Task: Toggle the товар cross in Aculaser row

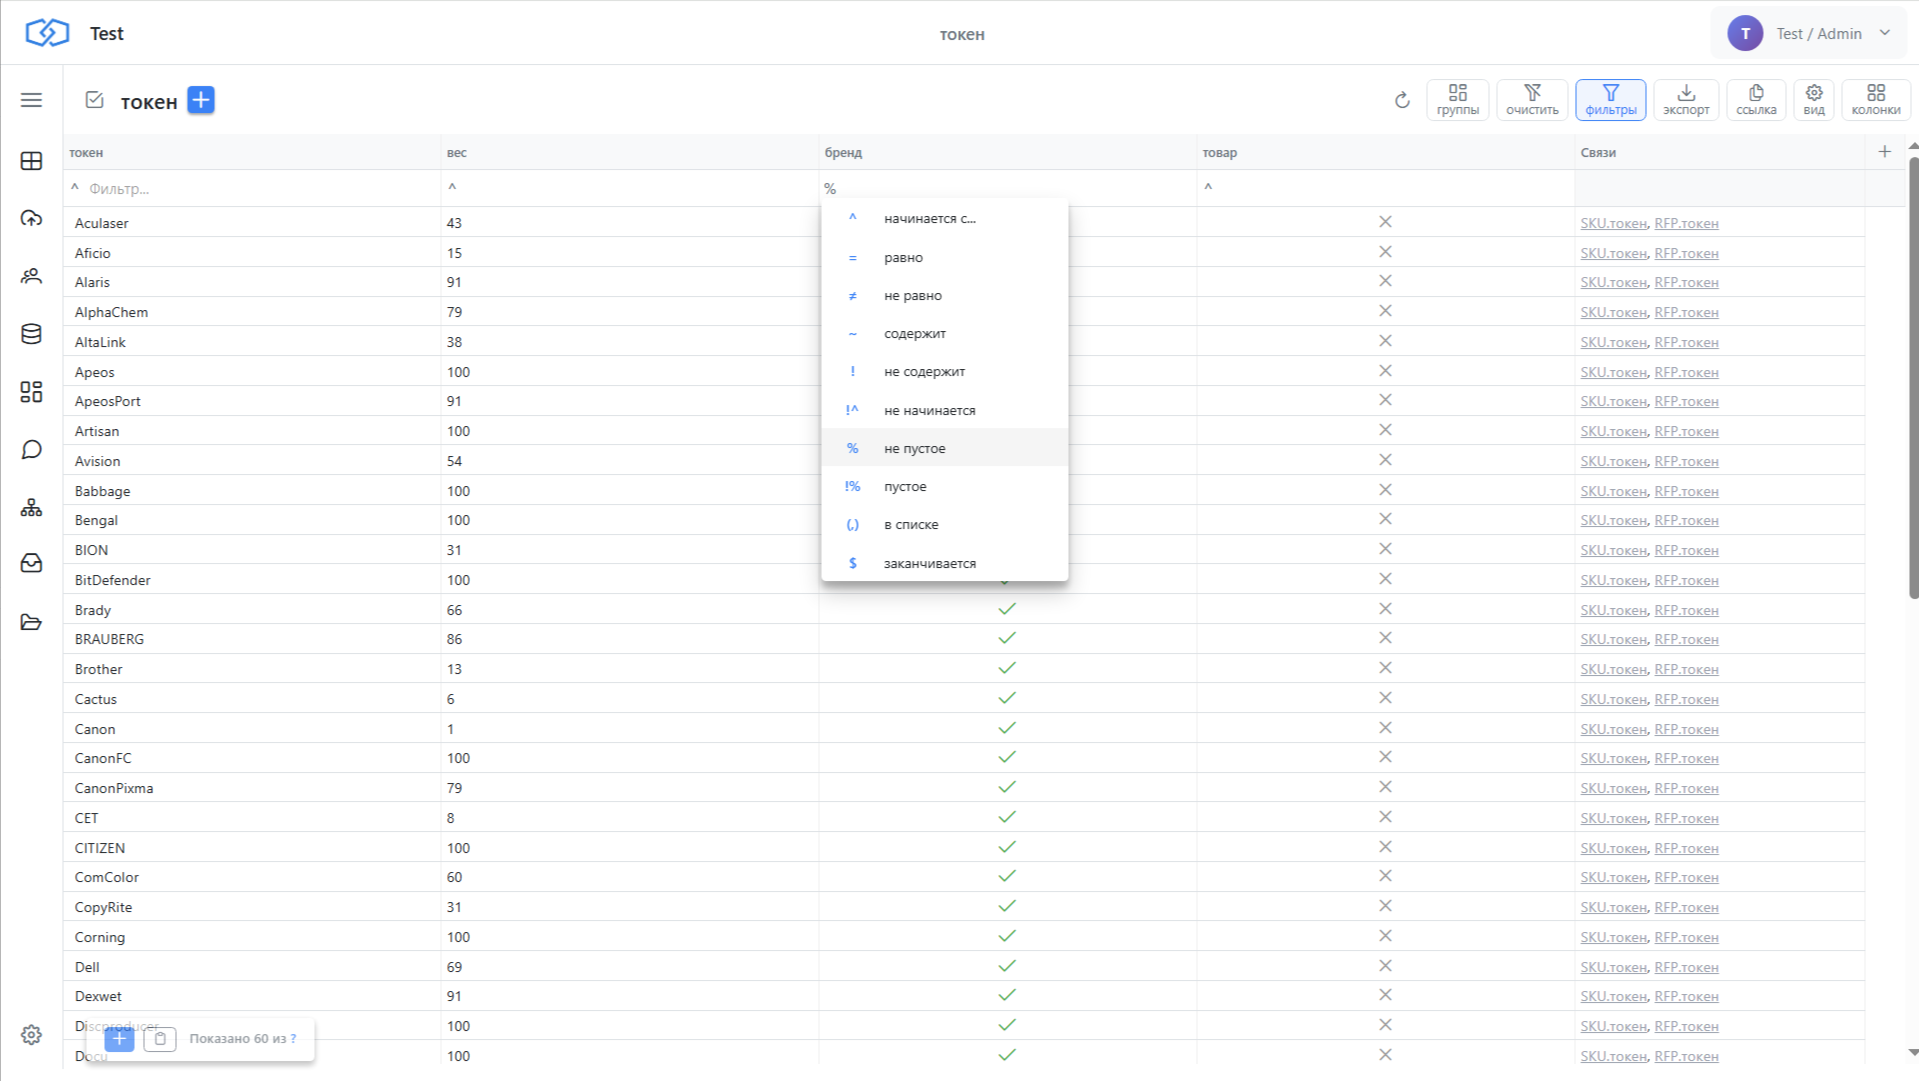Action: point(1385,222)
